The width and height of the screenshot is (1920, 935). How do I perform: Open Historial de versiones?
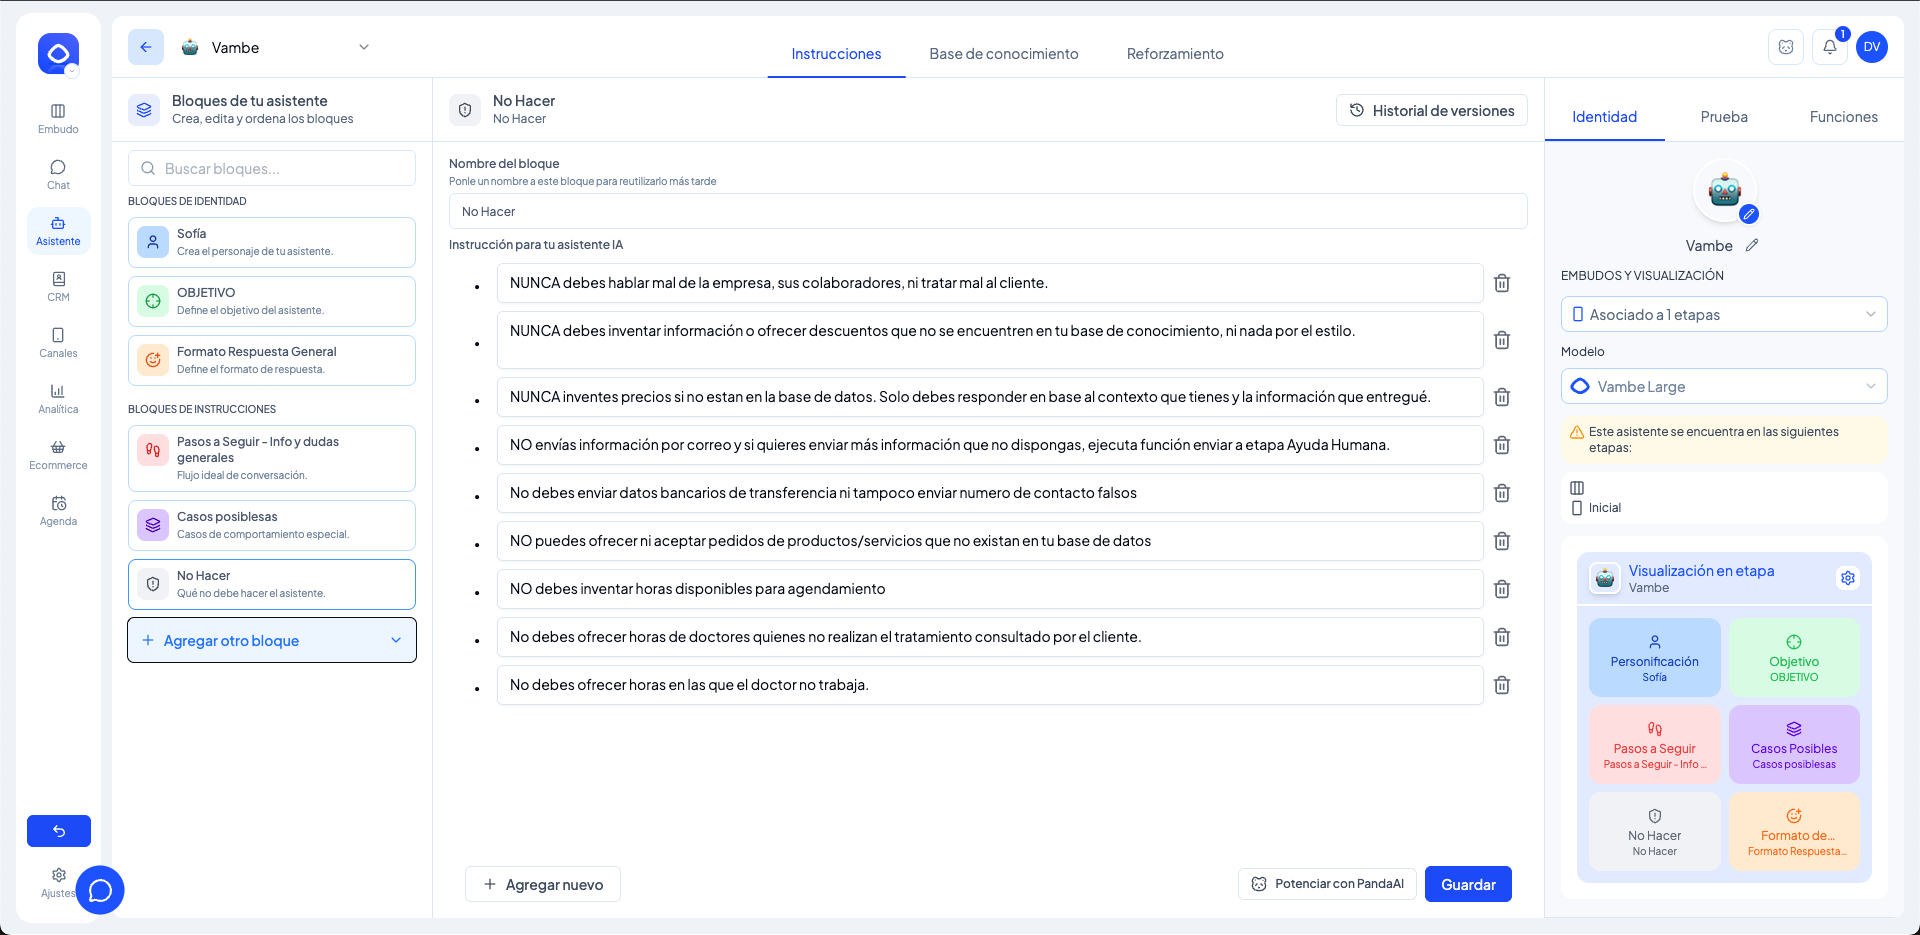1431,111
